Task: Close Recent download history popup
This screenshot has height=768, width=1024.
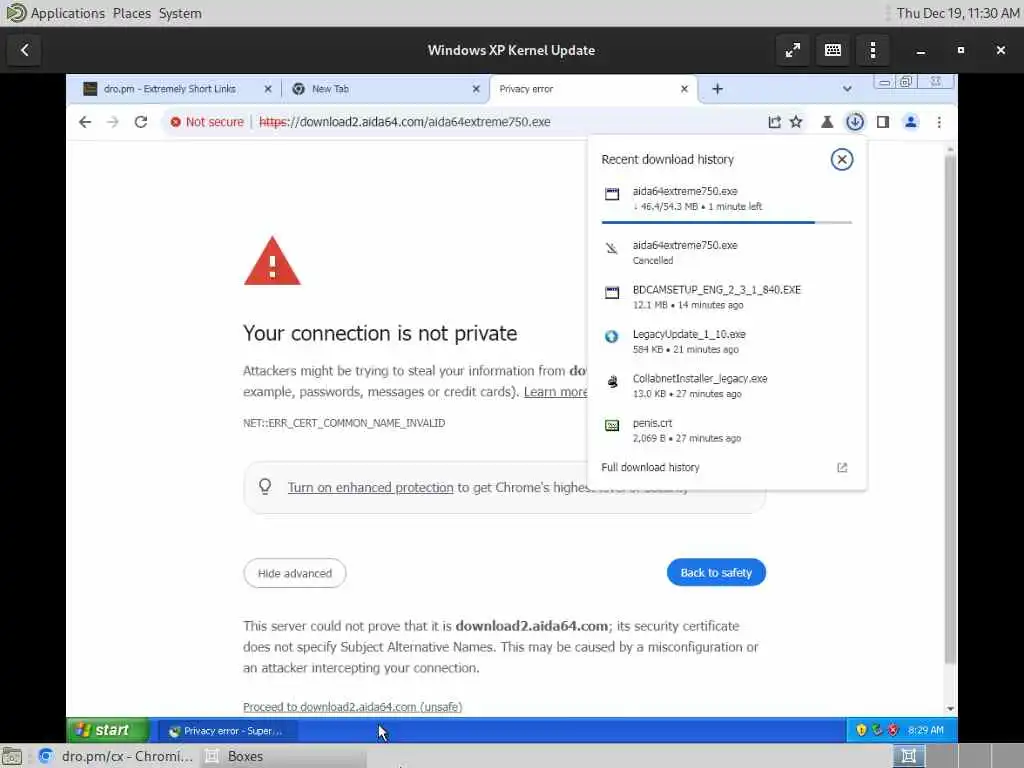Action: tap(842, 159)
